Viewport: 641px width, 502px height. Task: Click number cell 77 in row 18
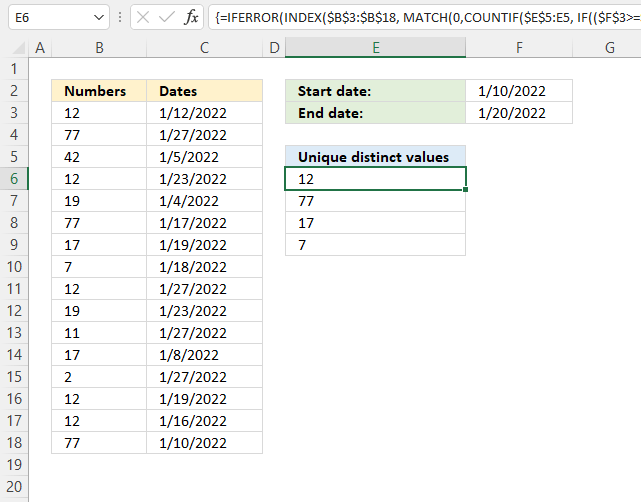pyautogui.click(x=99, y=443)
